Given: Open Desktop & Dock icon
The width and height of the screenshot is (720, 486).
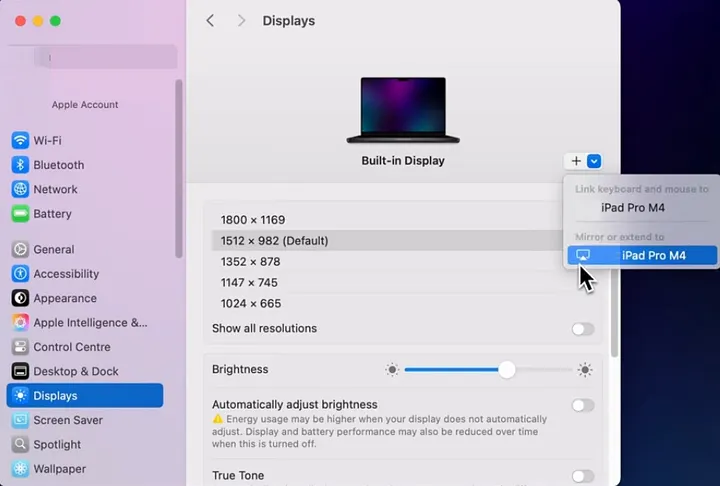Looking at the screenshot, I should [x=20, y=371].
